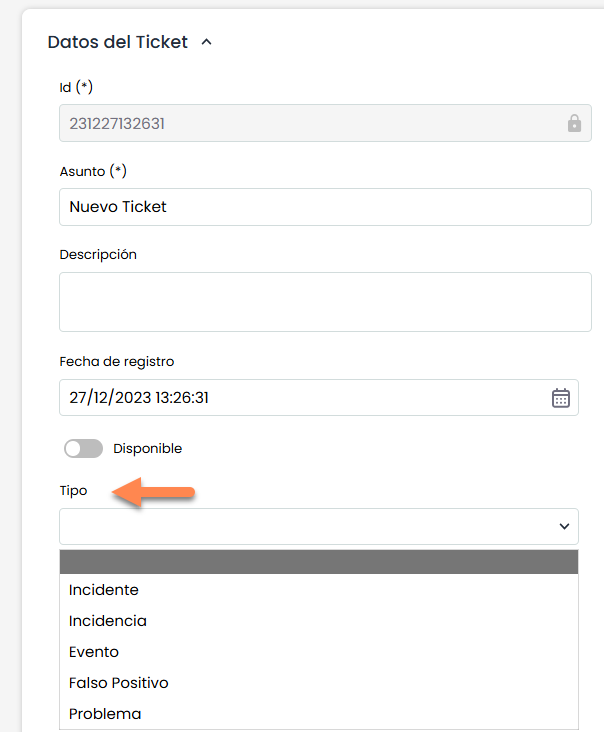Click inside the Descripción text area
604x732 pixels.
[325, 302]
